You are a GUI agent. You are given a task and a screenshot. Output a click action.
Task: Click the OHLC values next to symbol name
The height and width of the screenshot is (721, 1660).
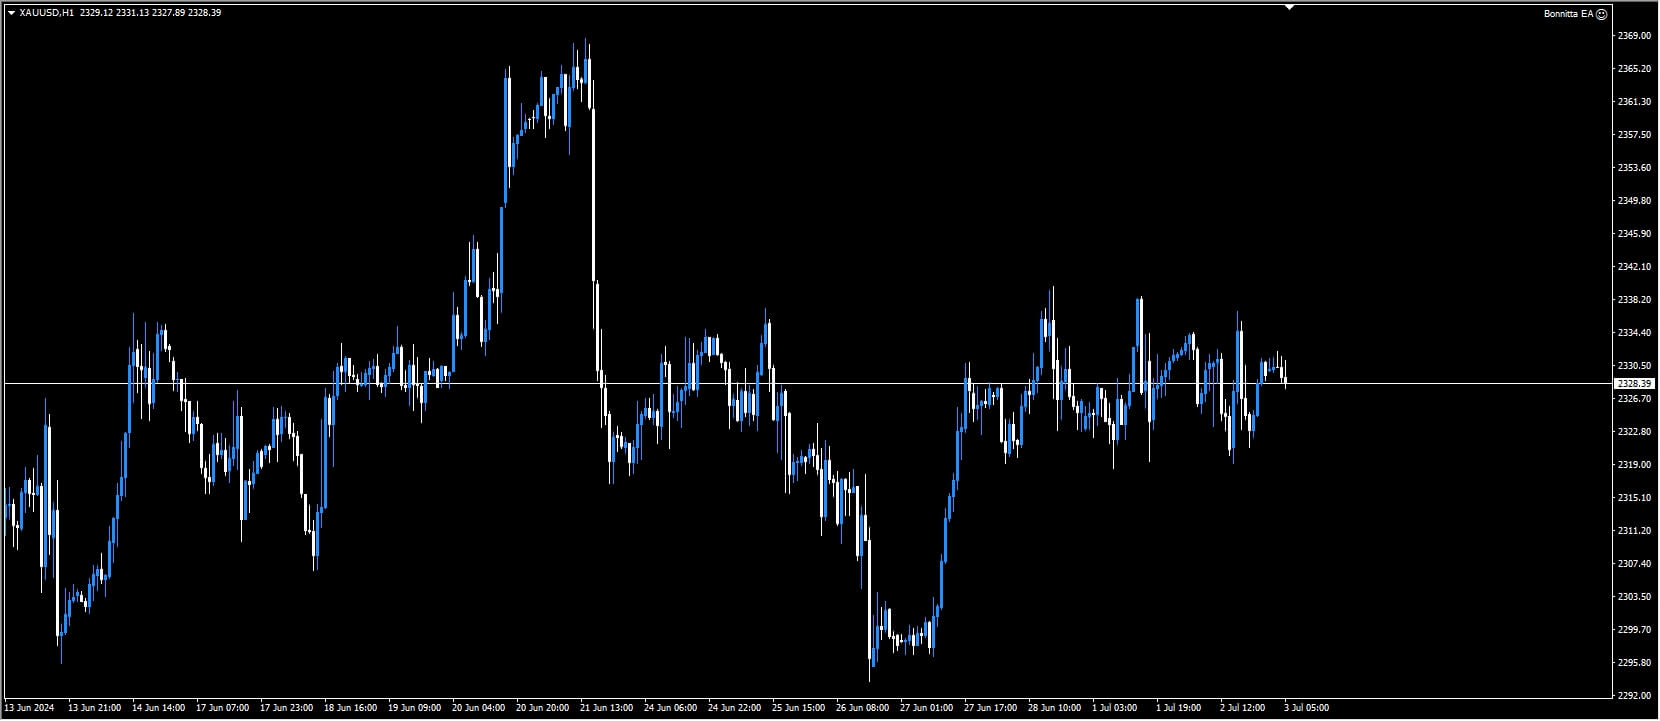tap(150, 13)
